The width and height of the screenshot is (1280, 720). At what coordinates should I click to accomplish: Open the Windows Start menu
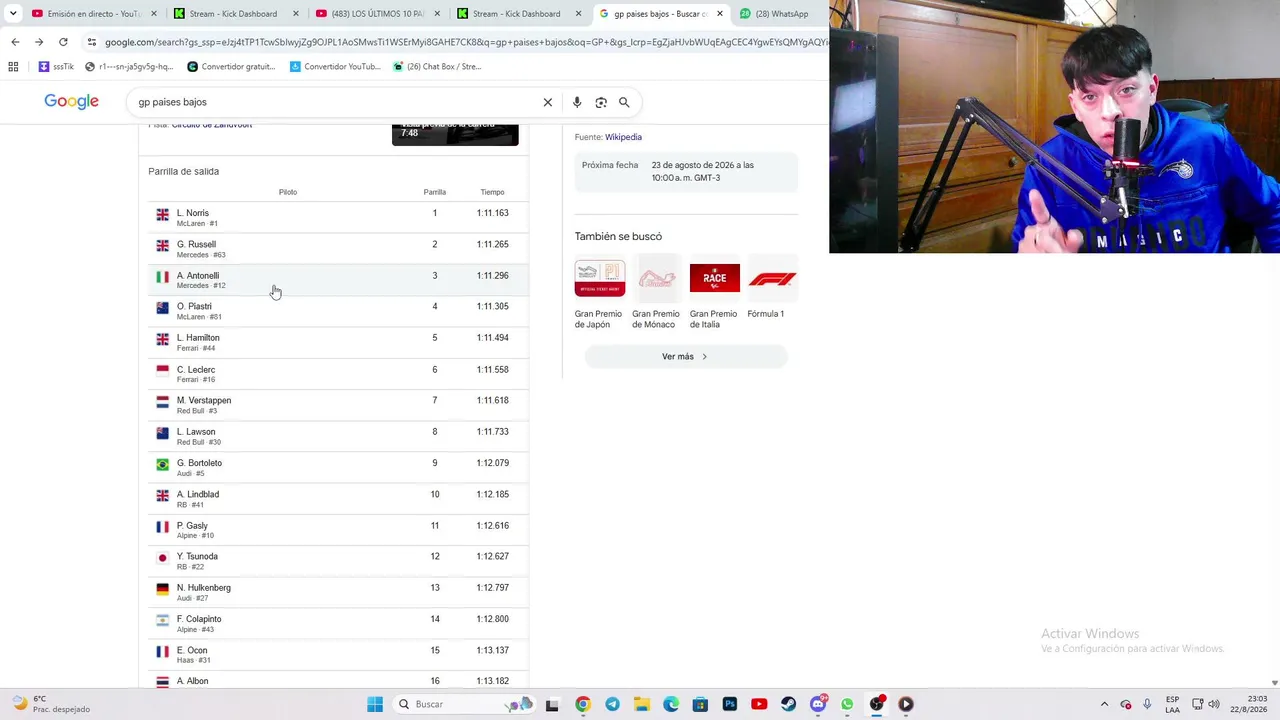coord(375,704)
